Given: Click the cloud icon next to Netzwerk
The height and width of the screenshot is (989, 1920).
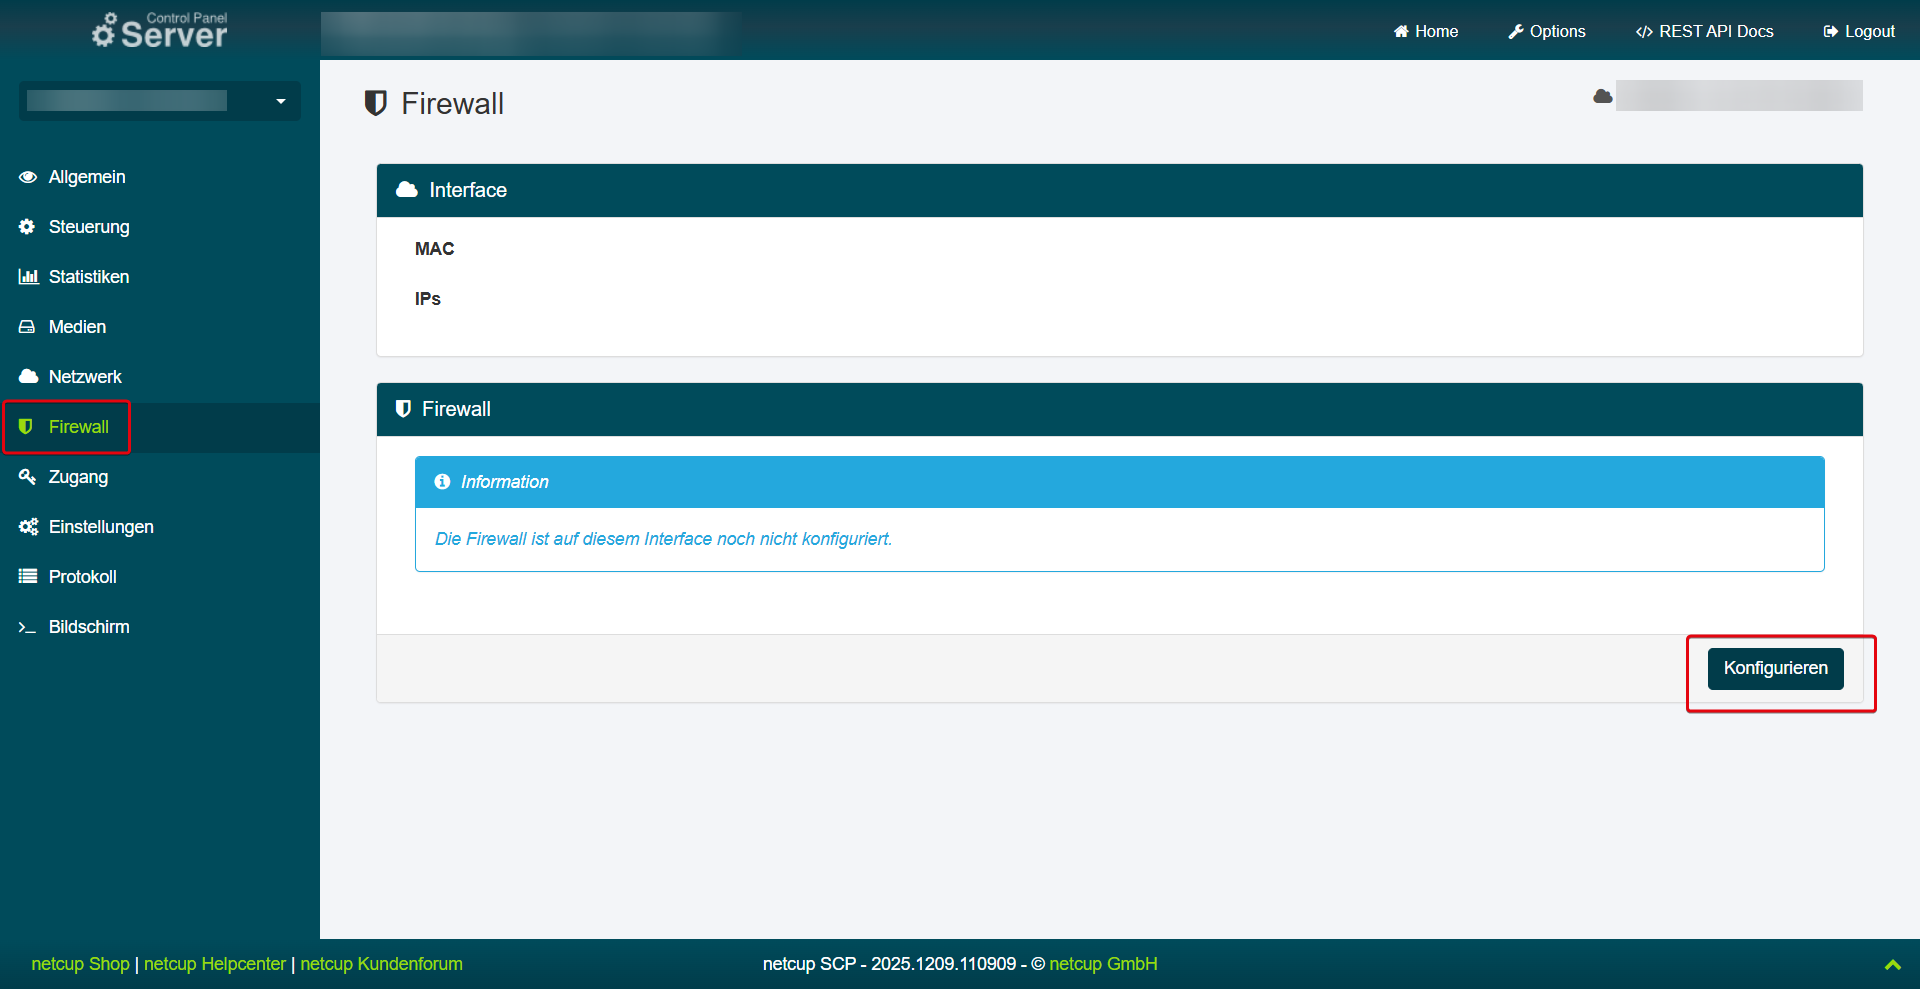Looking at the screenshot, I should click(x=28, y=377).
